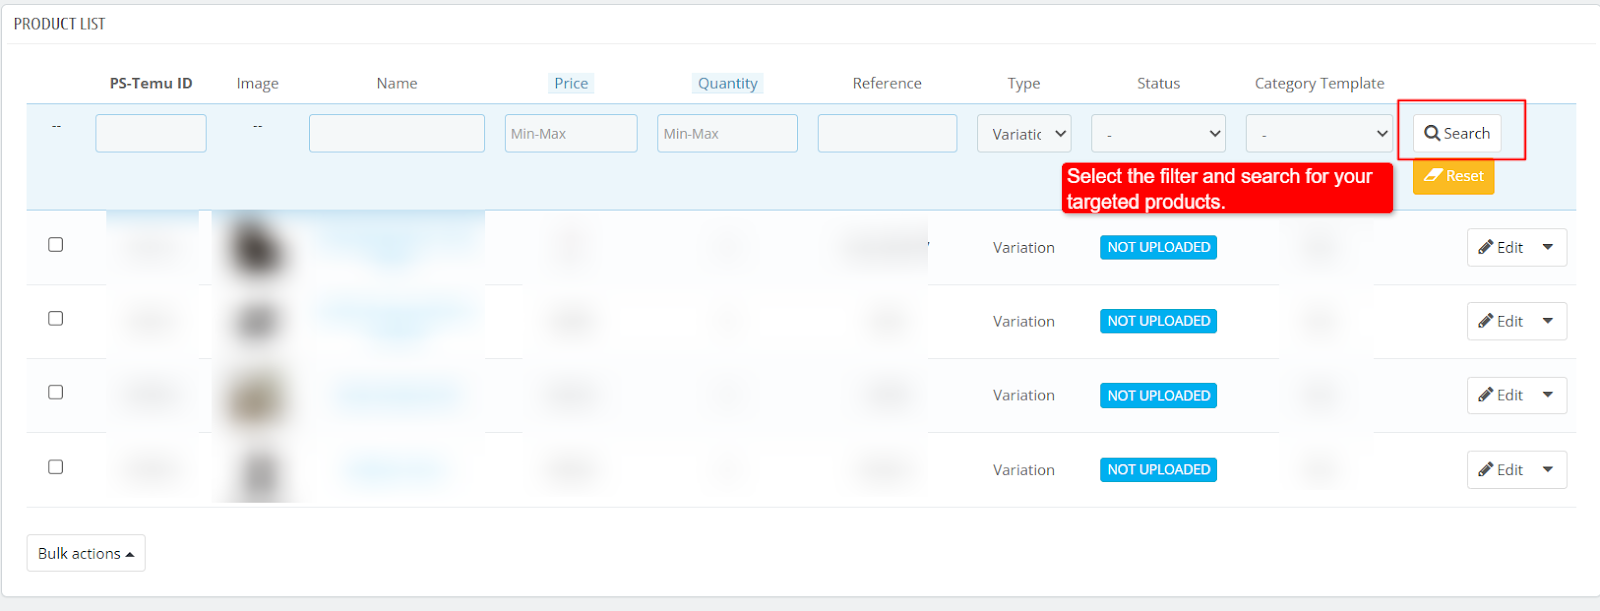The image size is (1600, 611).
Task: Open the Status filter dropdown
Action: click(x=1158, y=133)
